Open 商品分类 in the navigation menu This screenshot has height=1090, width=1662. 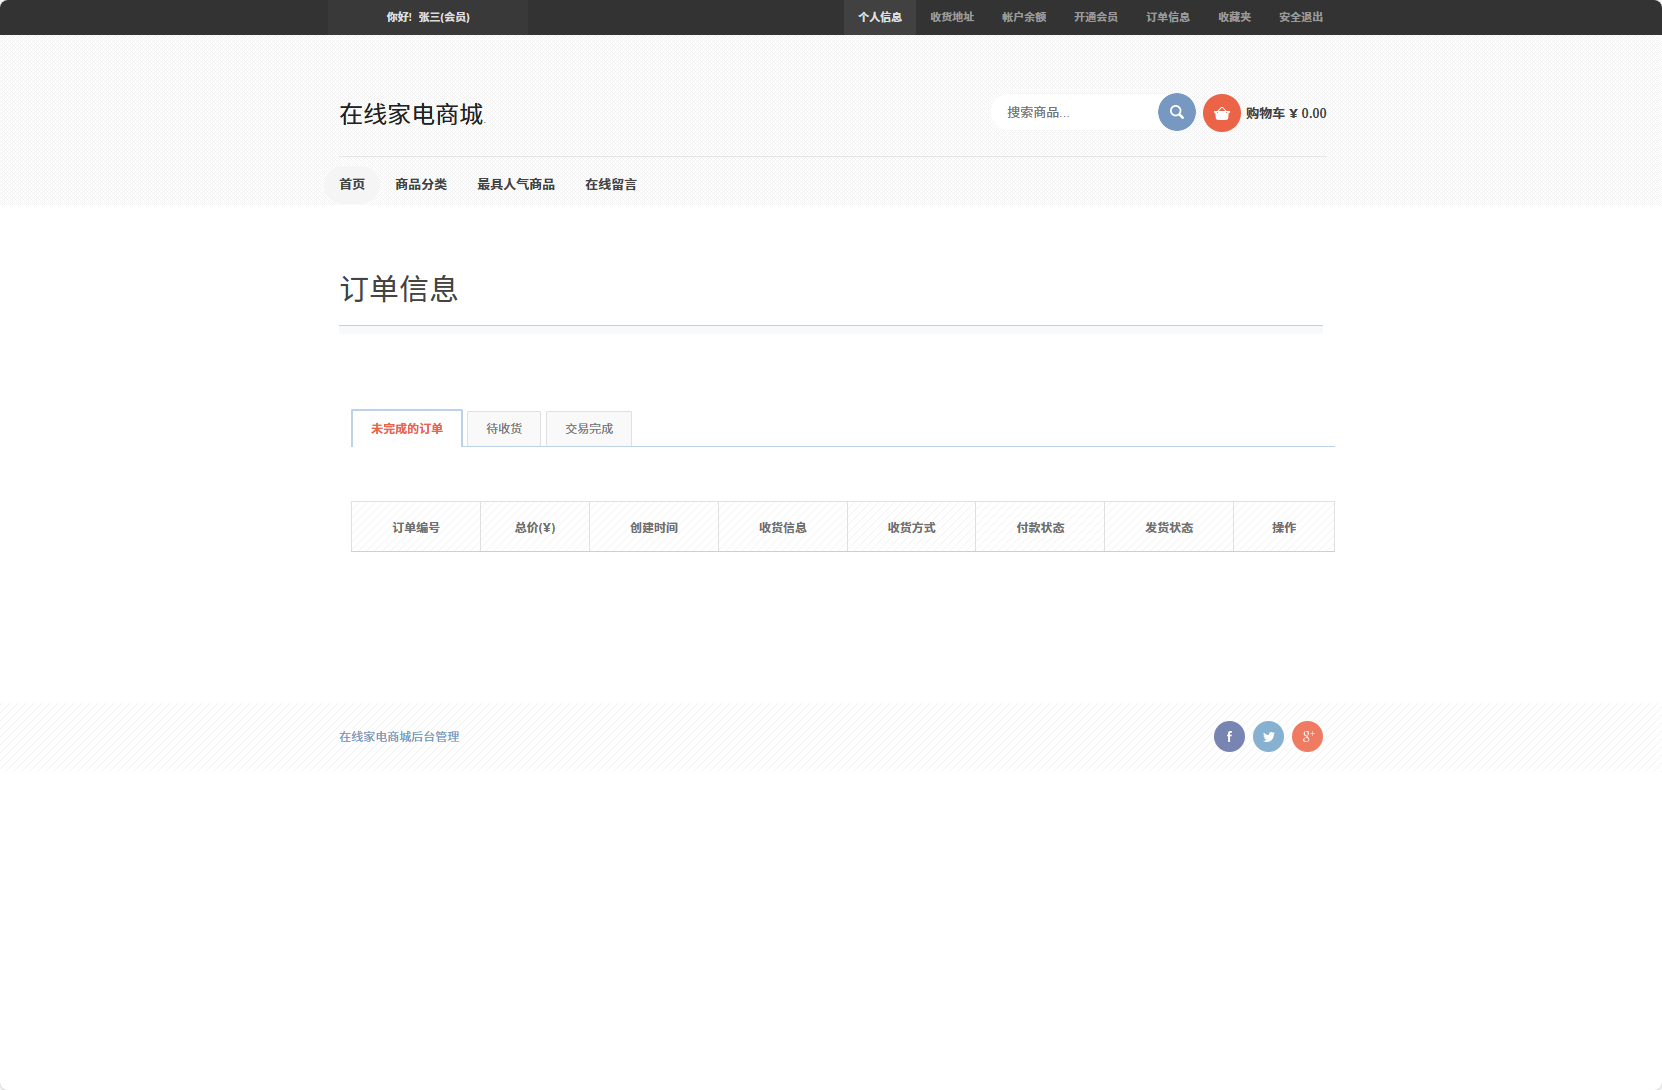421,184
